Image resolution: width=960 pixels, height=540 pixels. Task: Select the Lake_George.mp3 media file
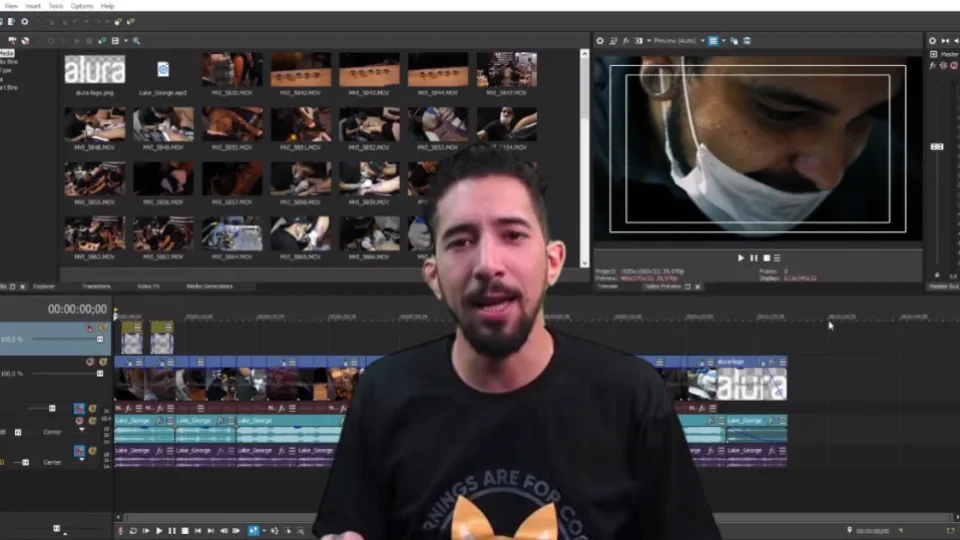tap(163, 70)
